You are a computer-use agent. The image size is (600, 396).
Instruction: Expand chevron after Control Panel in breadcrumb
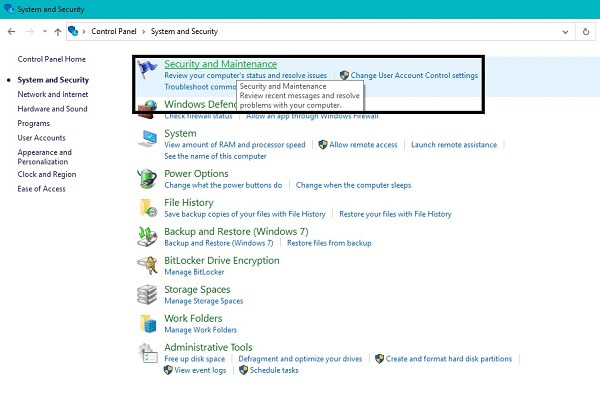144,32
